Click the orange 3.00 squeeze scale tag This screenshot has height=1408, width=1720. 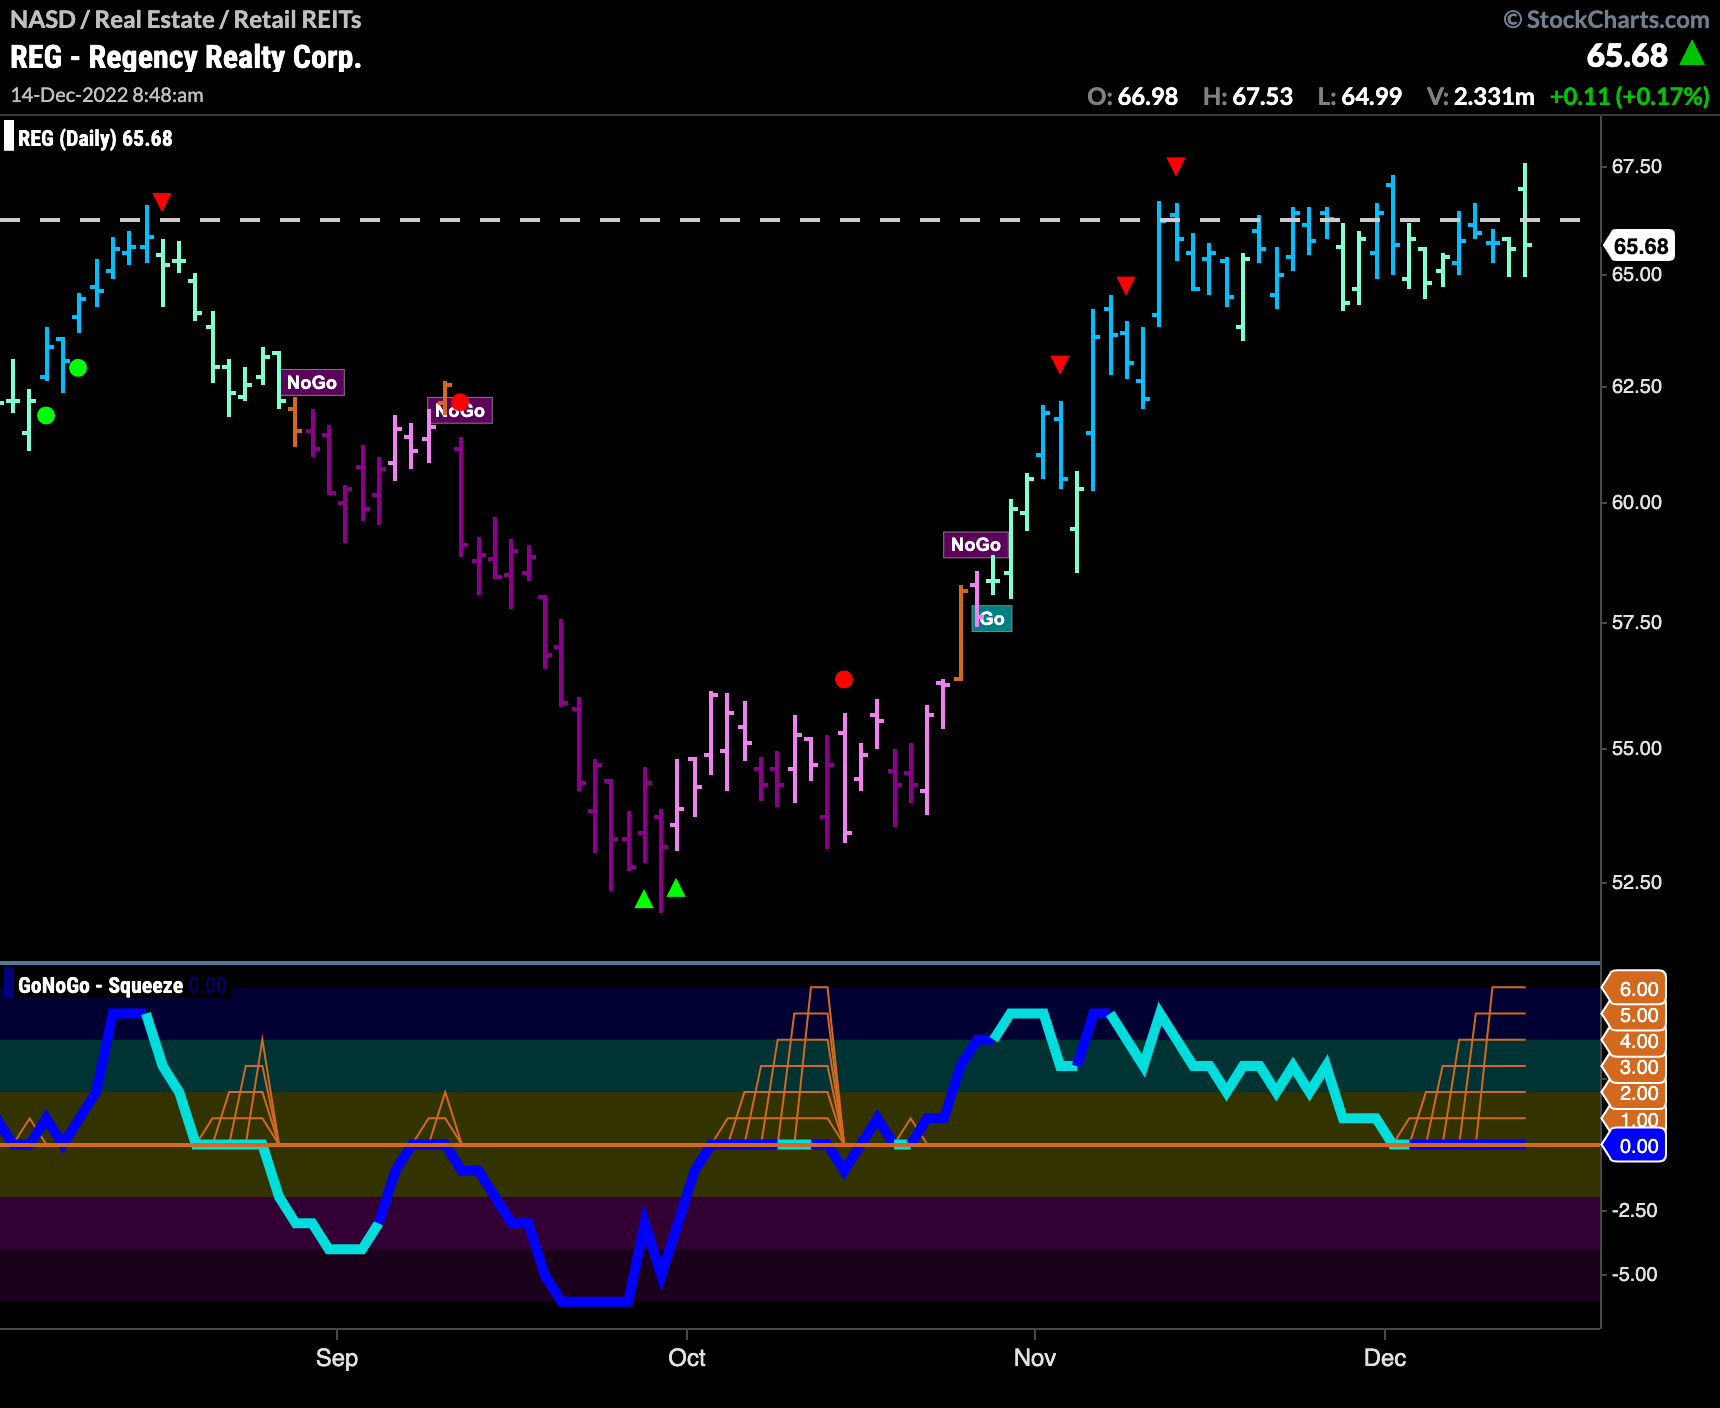(x=1636, y=1067)
